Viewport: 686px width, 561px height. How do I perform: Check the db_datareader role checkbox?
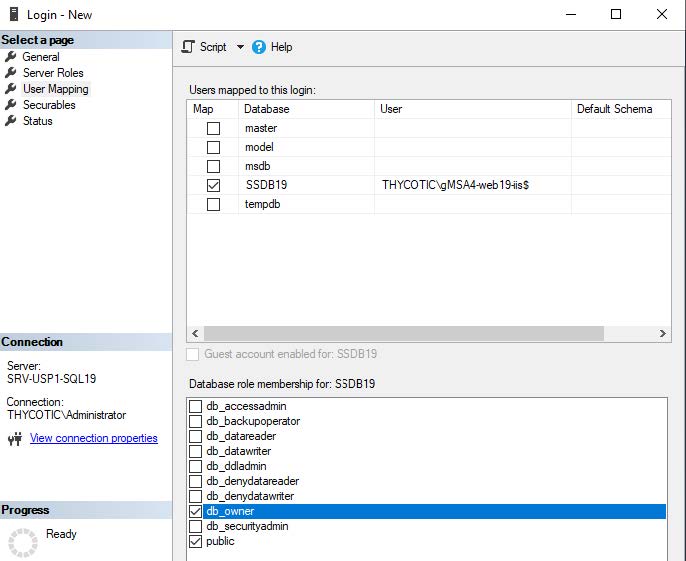pyautogui.click(x=196, y=436)
